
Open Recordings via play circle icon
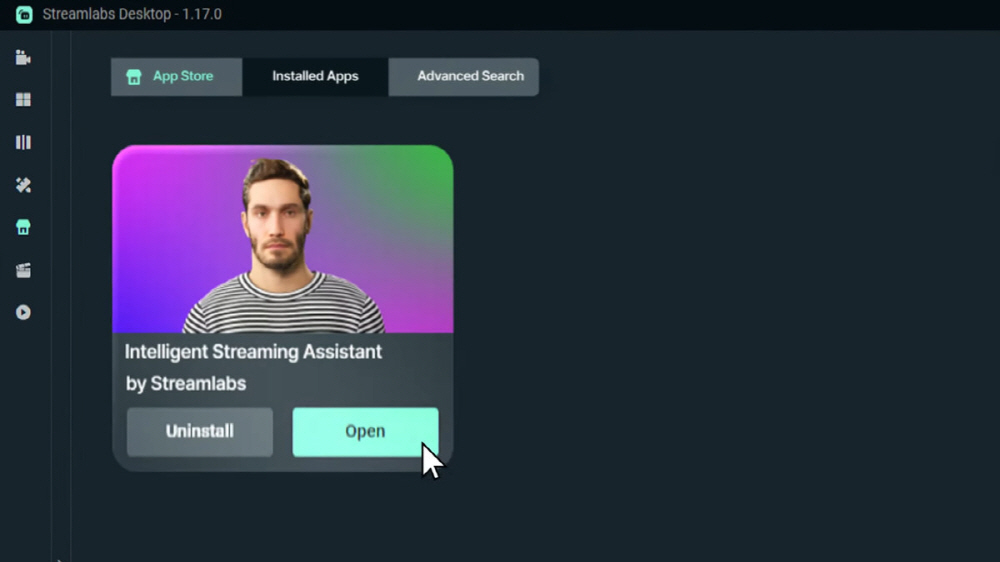pos(23,312)
